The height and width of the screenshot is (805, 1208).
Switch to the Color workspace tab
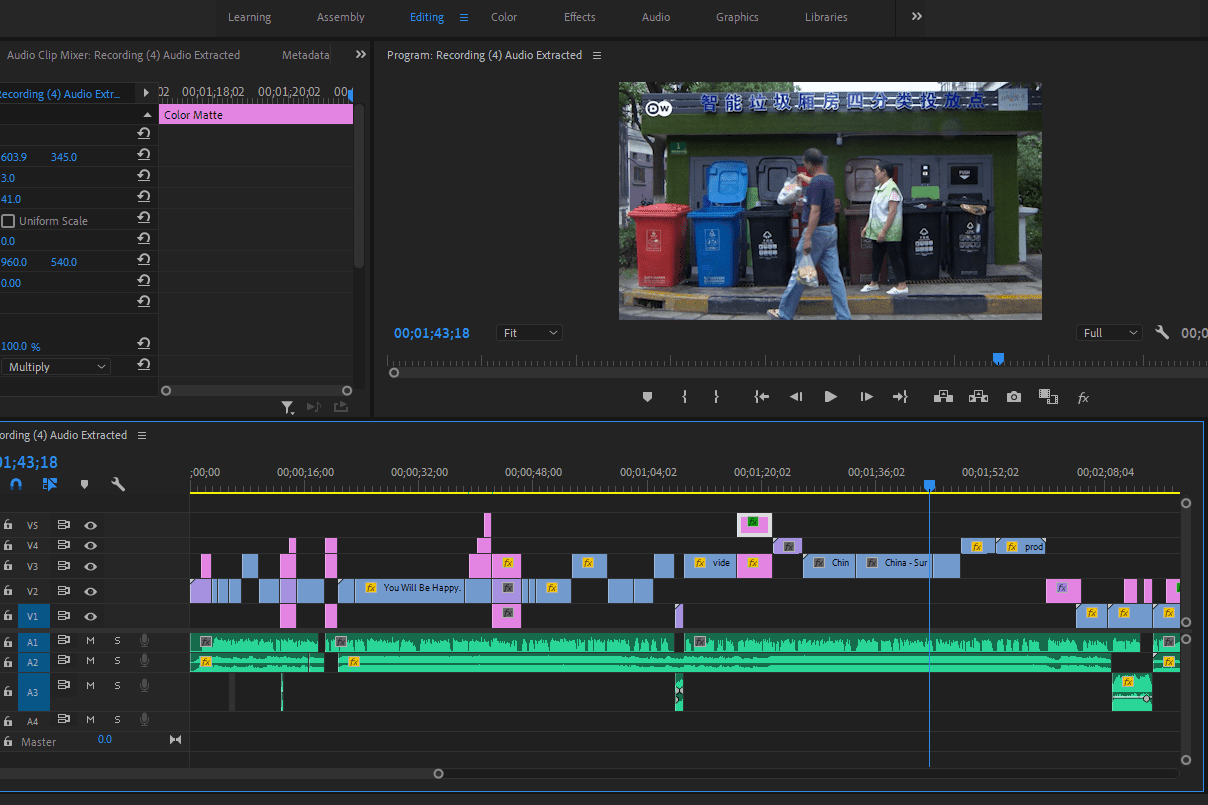point(504,17)
